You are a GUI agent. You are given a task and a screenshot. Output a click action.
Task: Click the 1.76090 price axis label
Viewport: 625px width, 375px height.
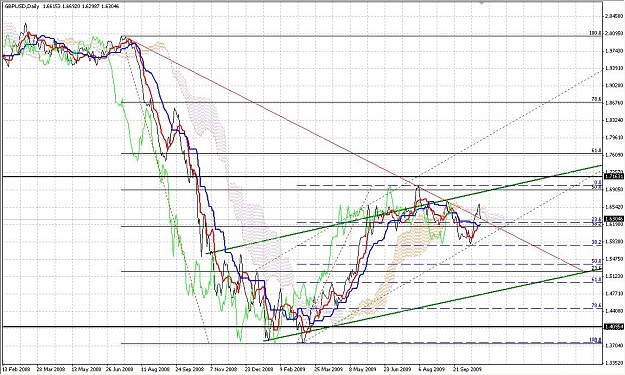click(614, 155)
